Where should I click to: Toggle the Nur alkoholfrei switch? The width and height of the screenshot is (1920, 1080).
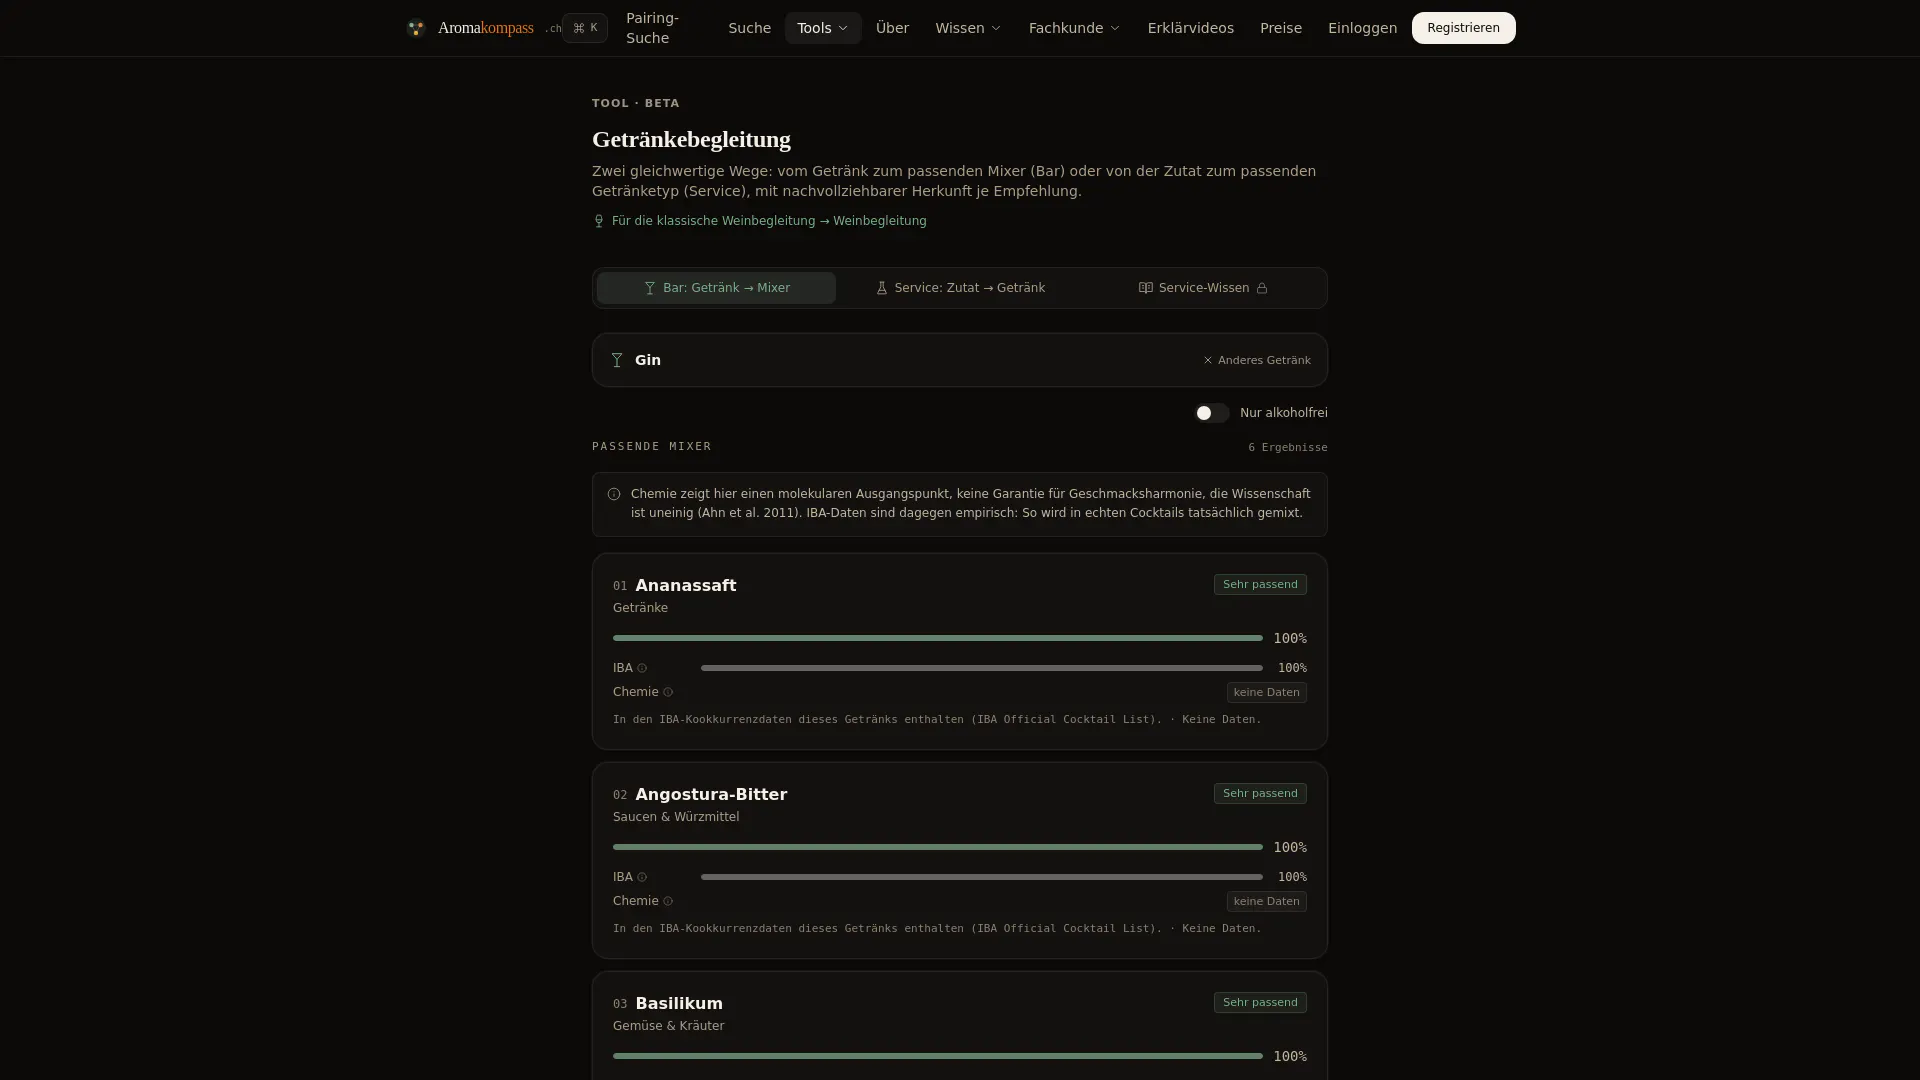point(1211,413)
